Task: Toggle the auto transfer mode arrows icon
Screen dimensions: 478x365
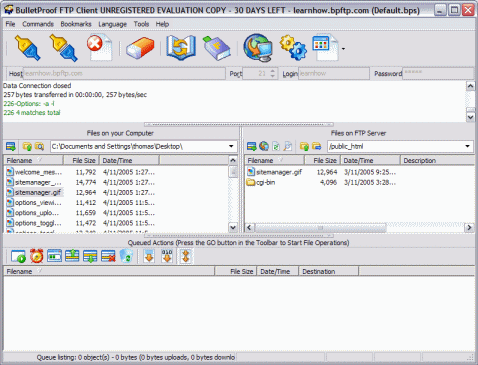Action: pos(186,256)
